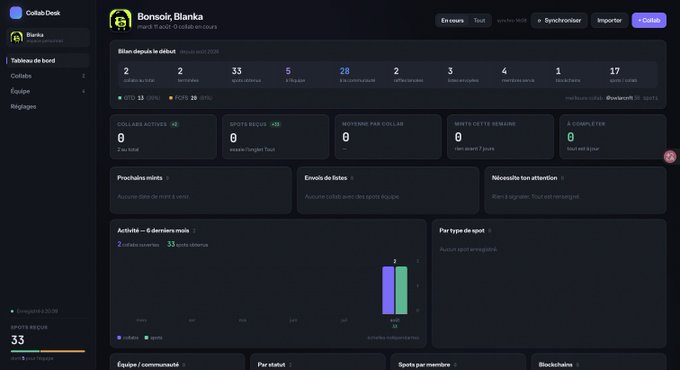Click the "Bonsoir, Blanka" greeting heading
Screen dimensions: 680x370
click(x=170, y=16)
